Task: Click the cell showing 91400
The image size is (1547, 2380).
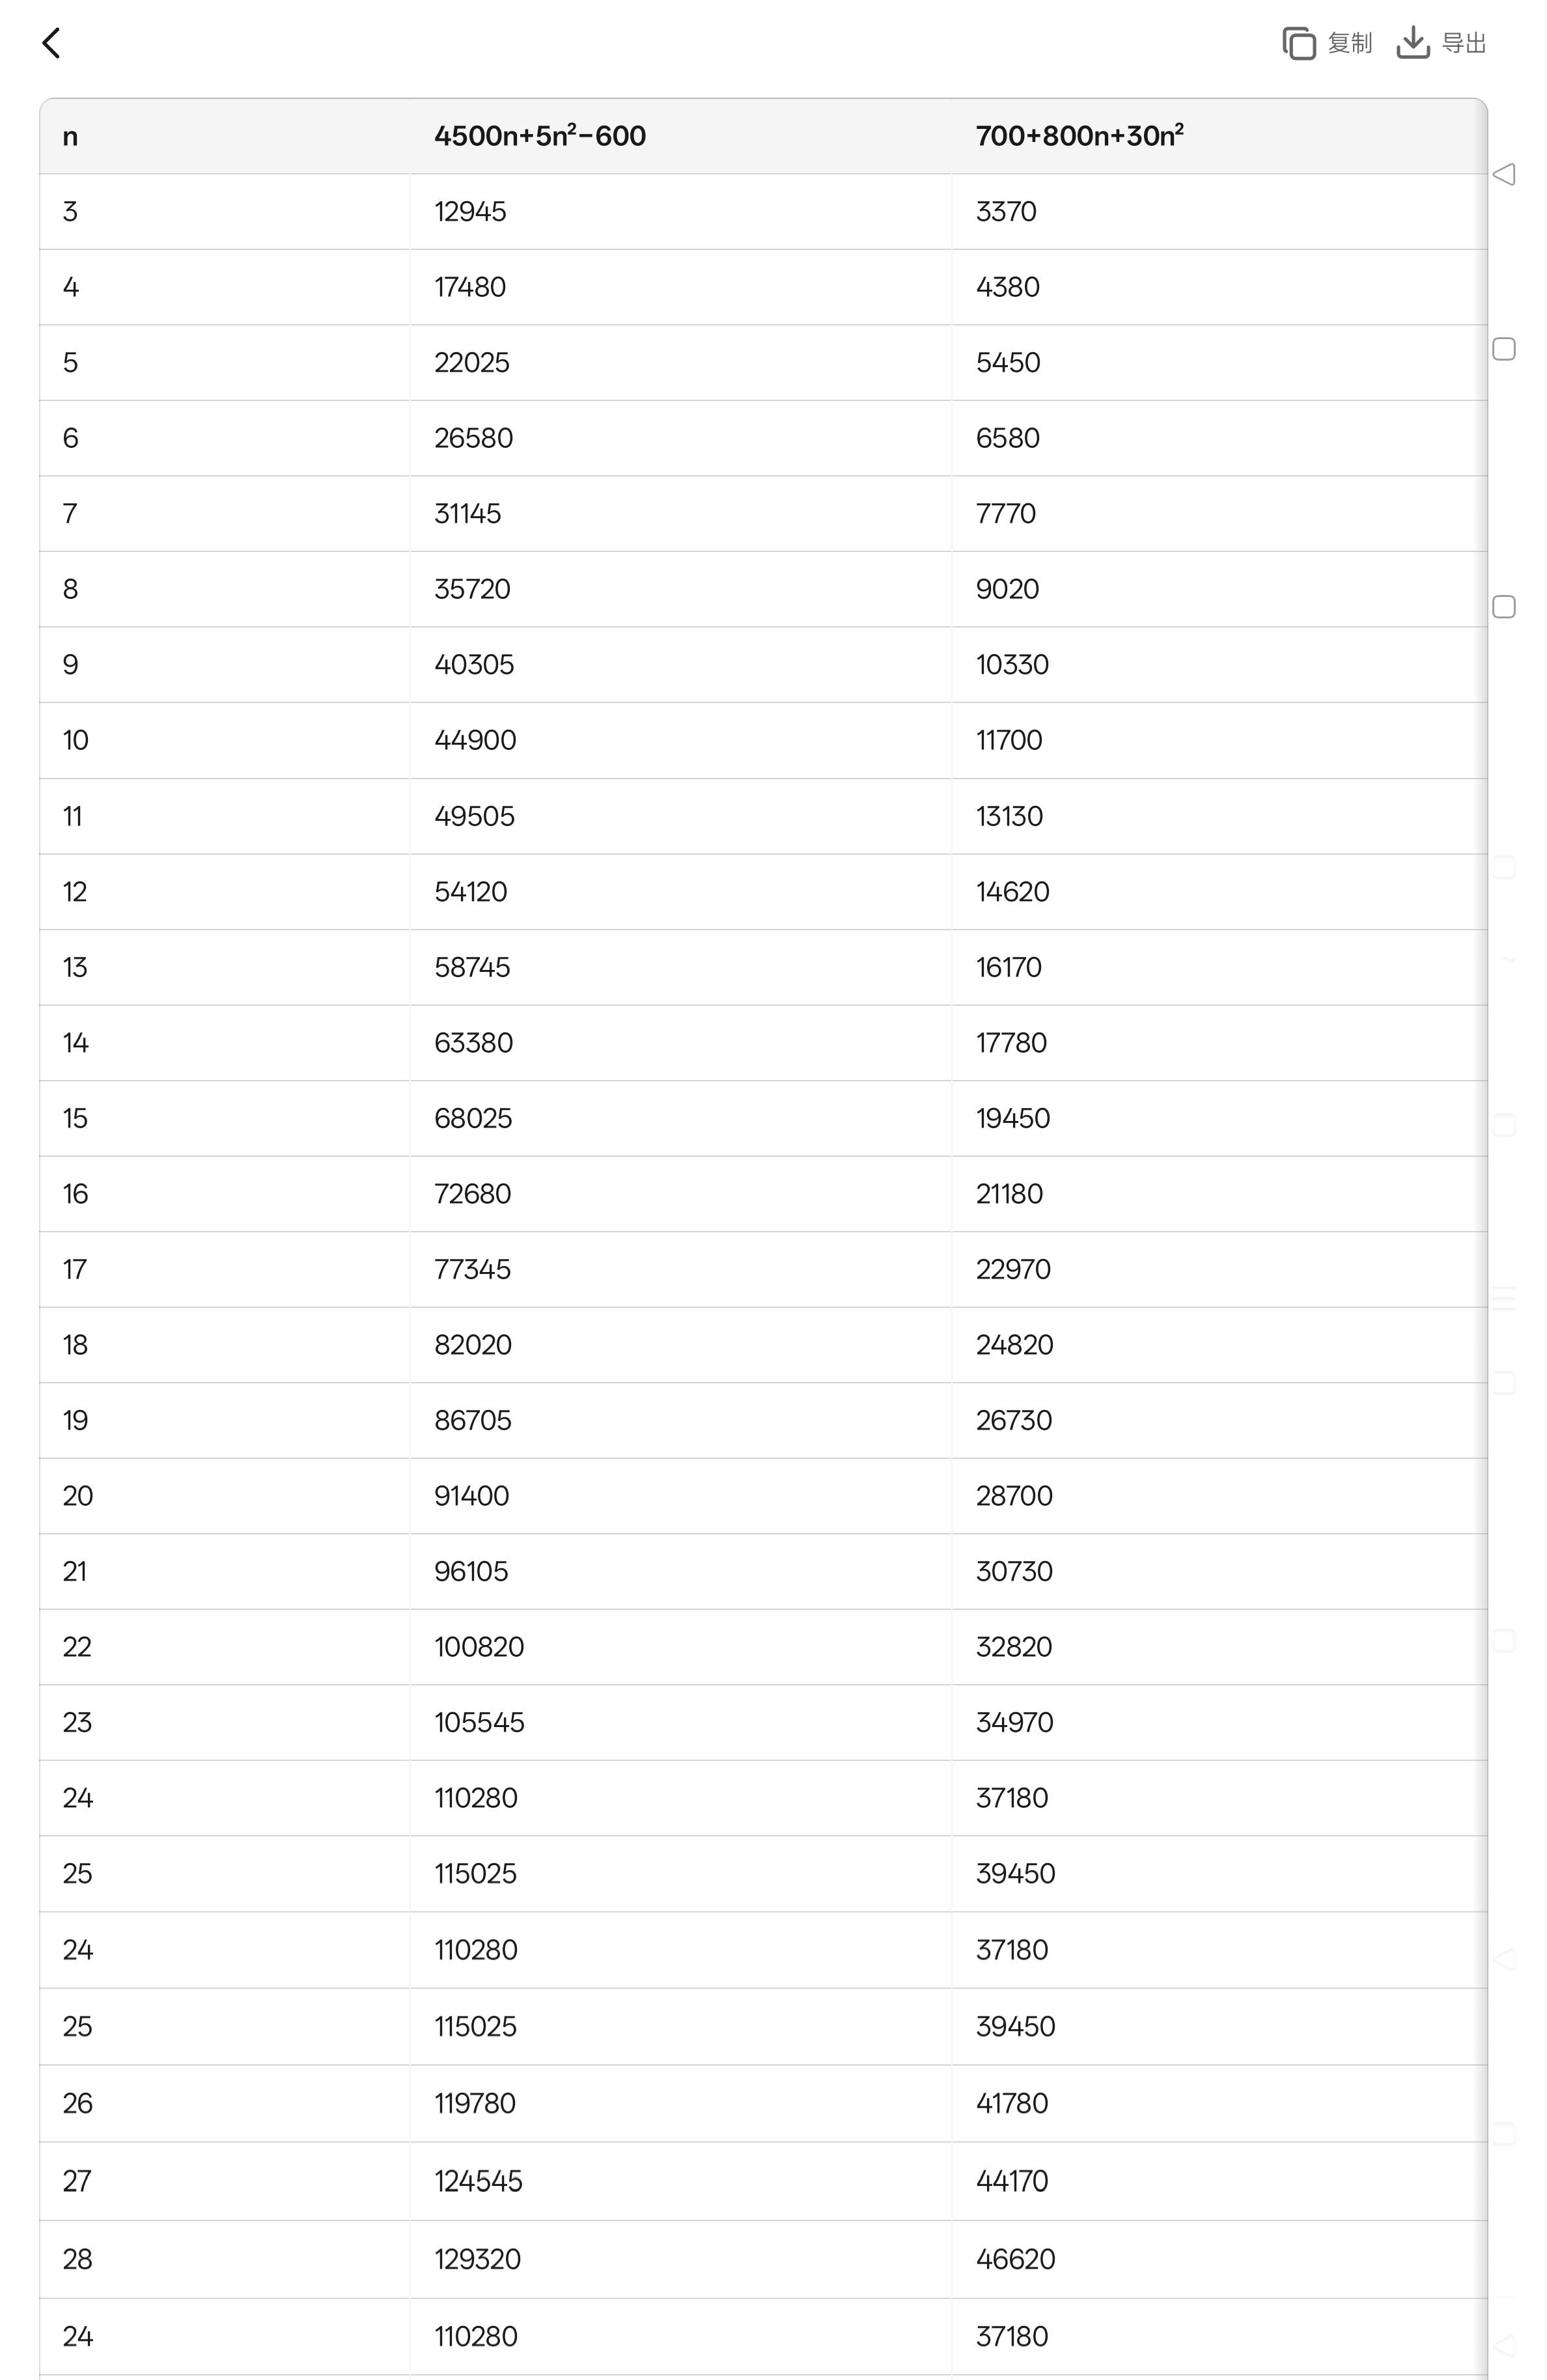Action: click(x=472, y=1496)
